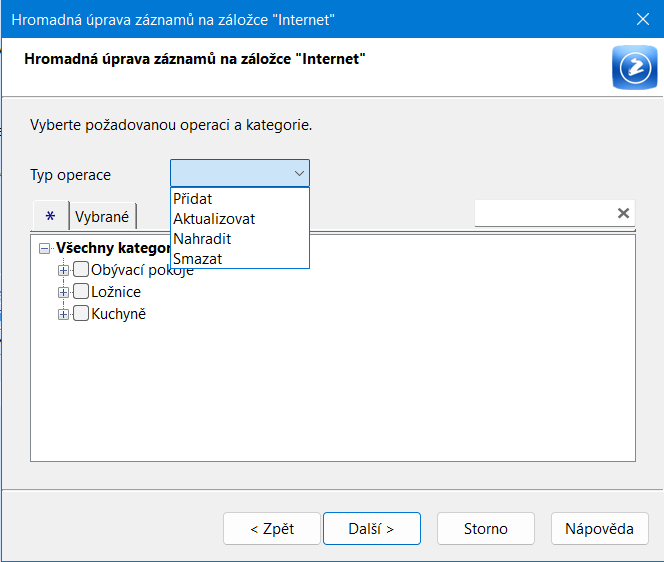Pick the Nahradit operation option
Screen dimensions: 664x562
[202, 239]
